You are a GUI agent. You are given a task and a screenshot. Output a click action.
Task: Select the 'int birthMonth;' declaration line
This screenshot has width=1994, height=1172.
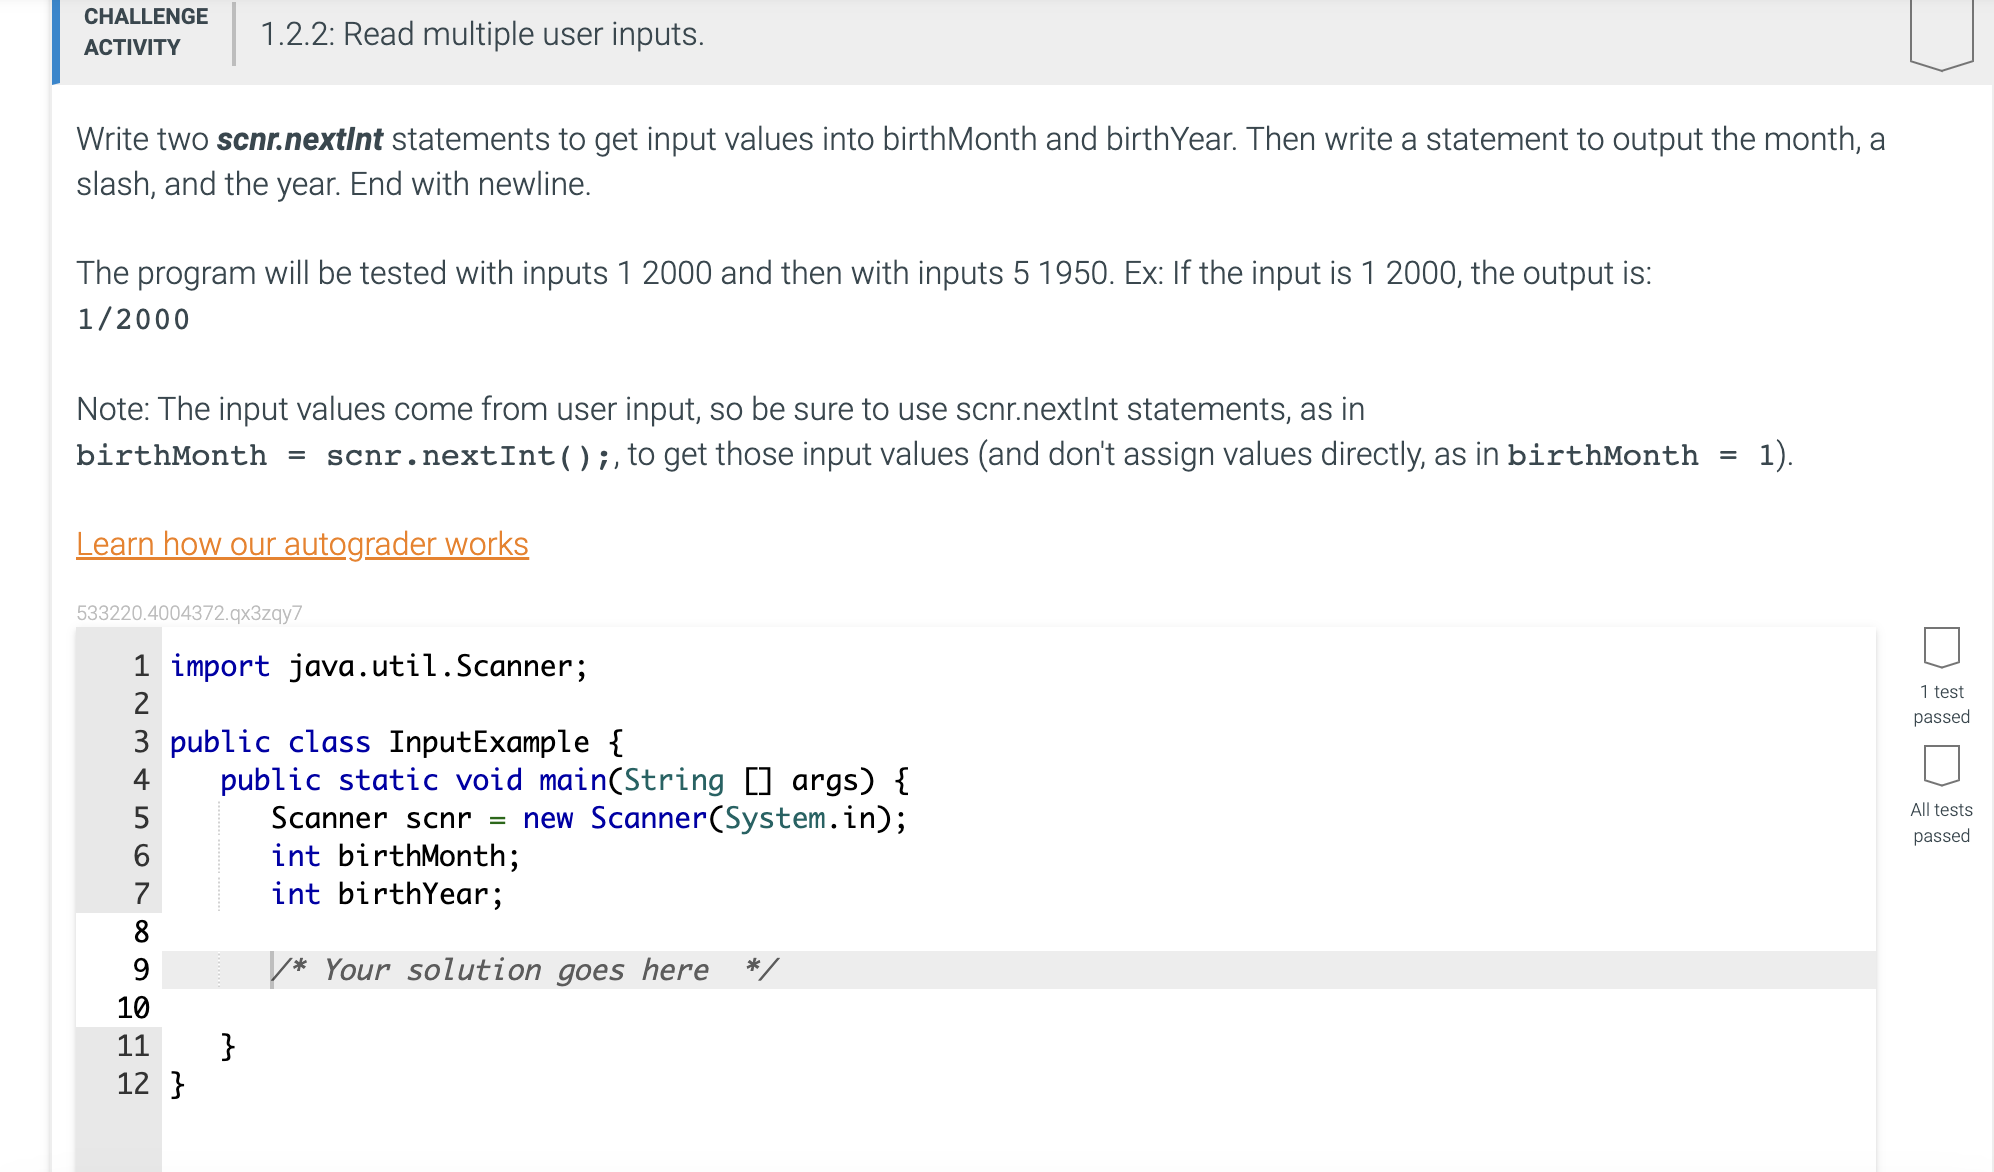pyautogui.click(x=394, y=856)
